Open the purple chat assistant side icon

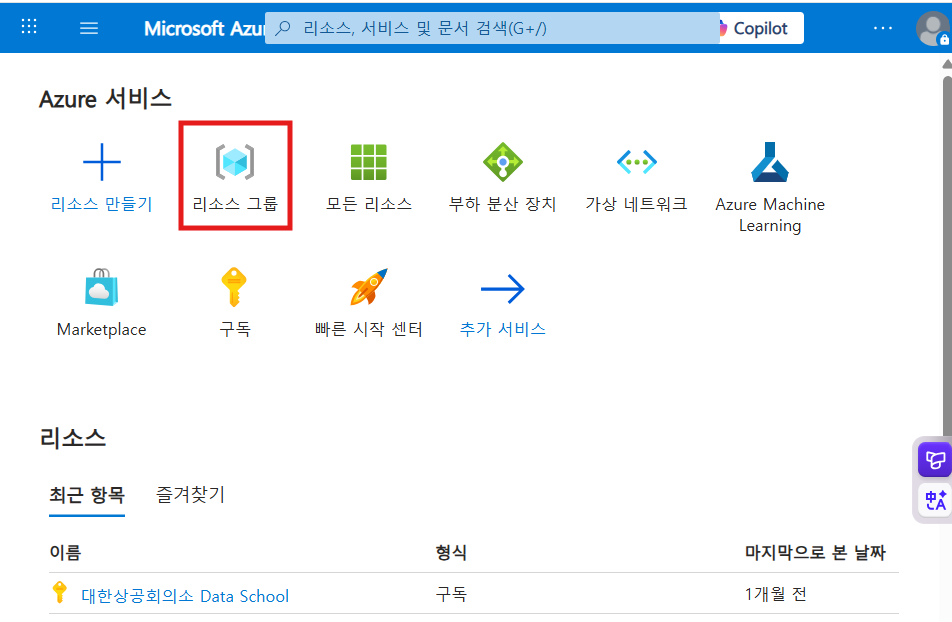[x=934, y=460]
